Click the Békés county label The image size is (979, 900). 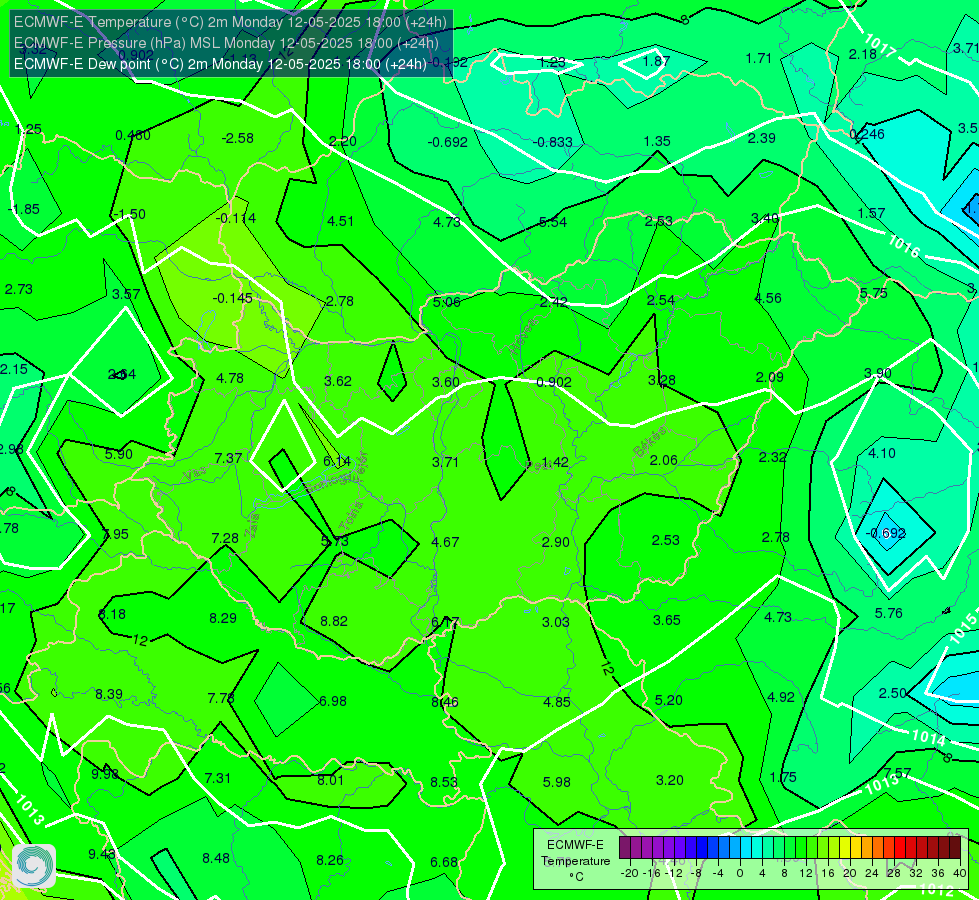click(x=649, y=442)
